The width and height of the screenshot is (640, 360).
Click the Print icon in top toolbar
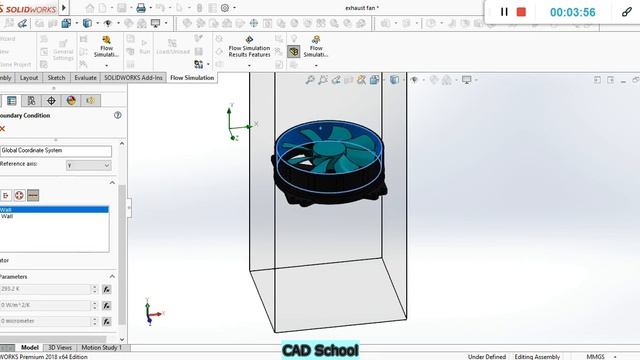point(141,7)
